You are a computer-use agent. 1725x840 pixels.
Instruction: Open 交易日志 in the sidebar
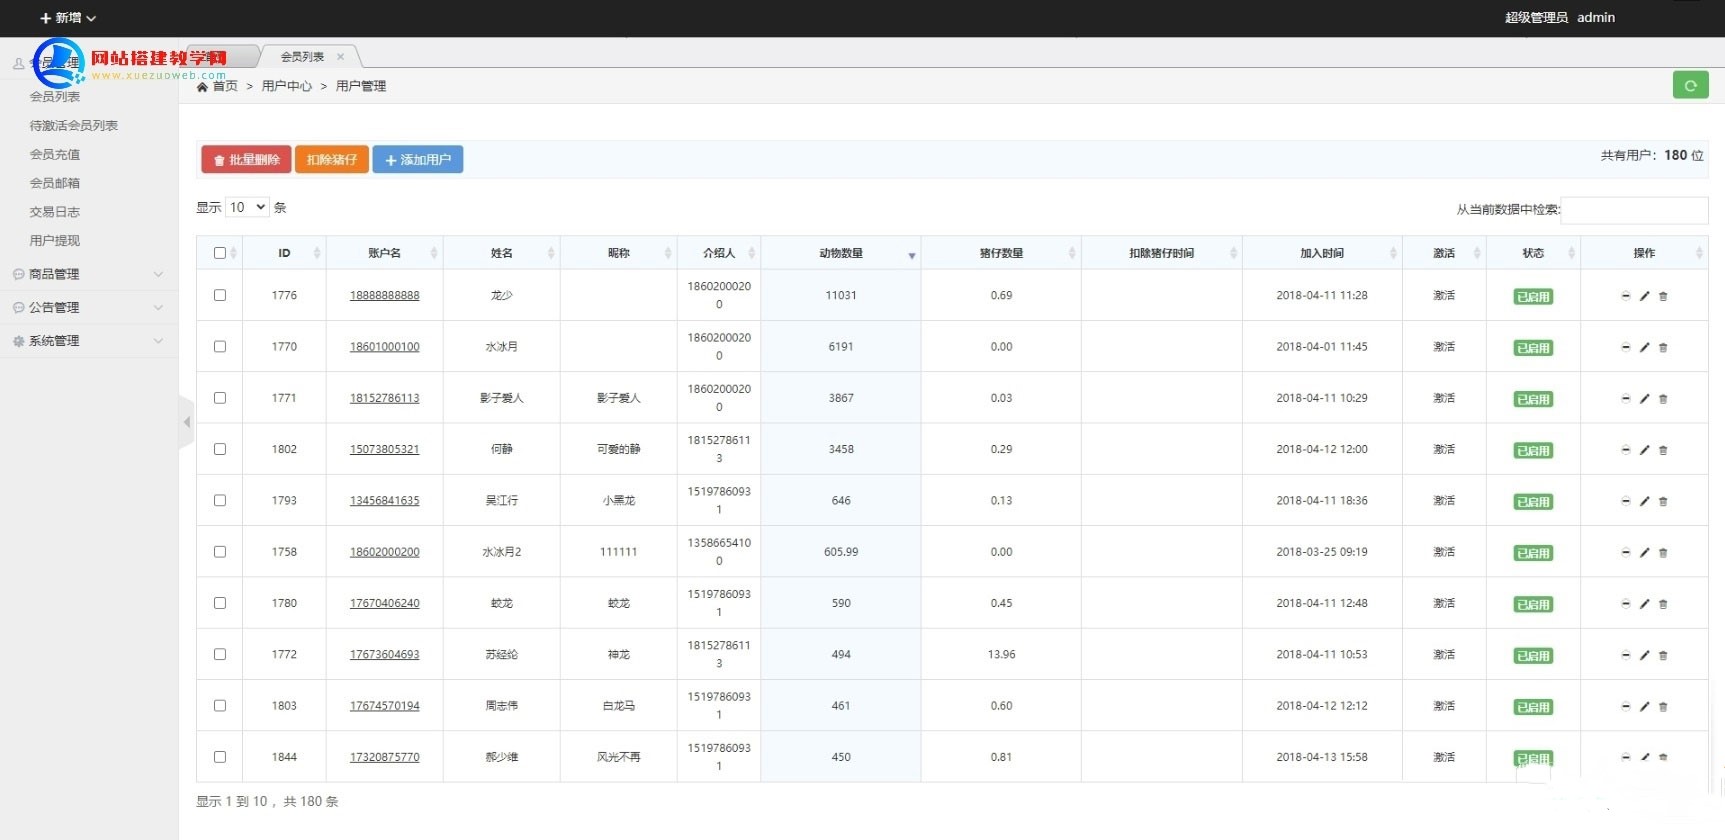pos(55,212)
